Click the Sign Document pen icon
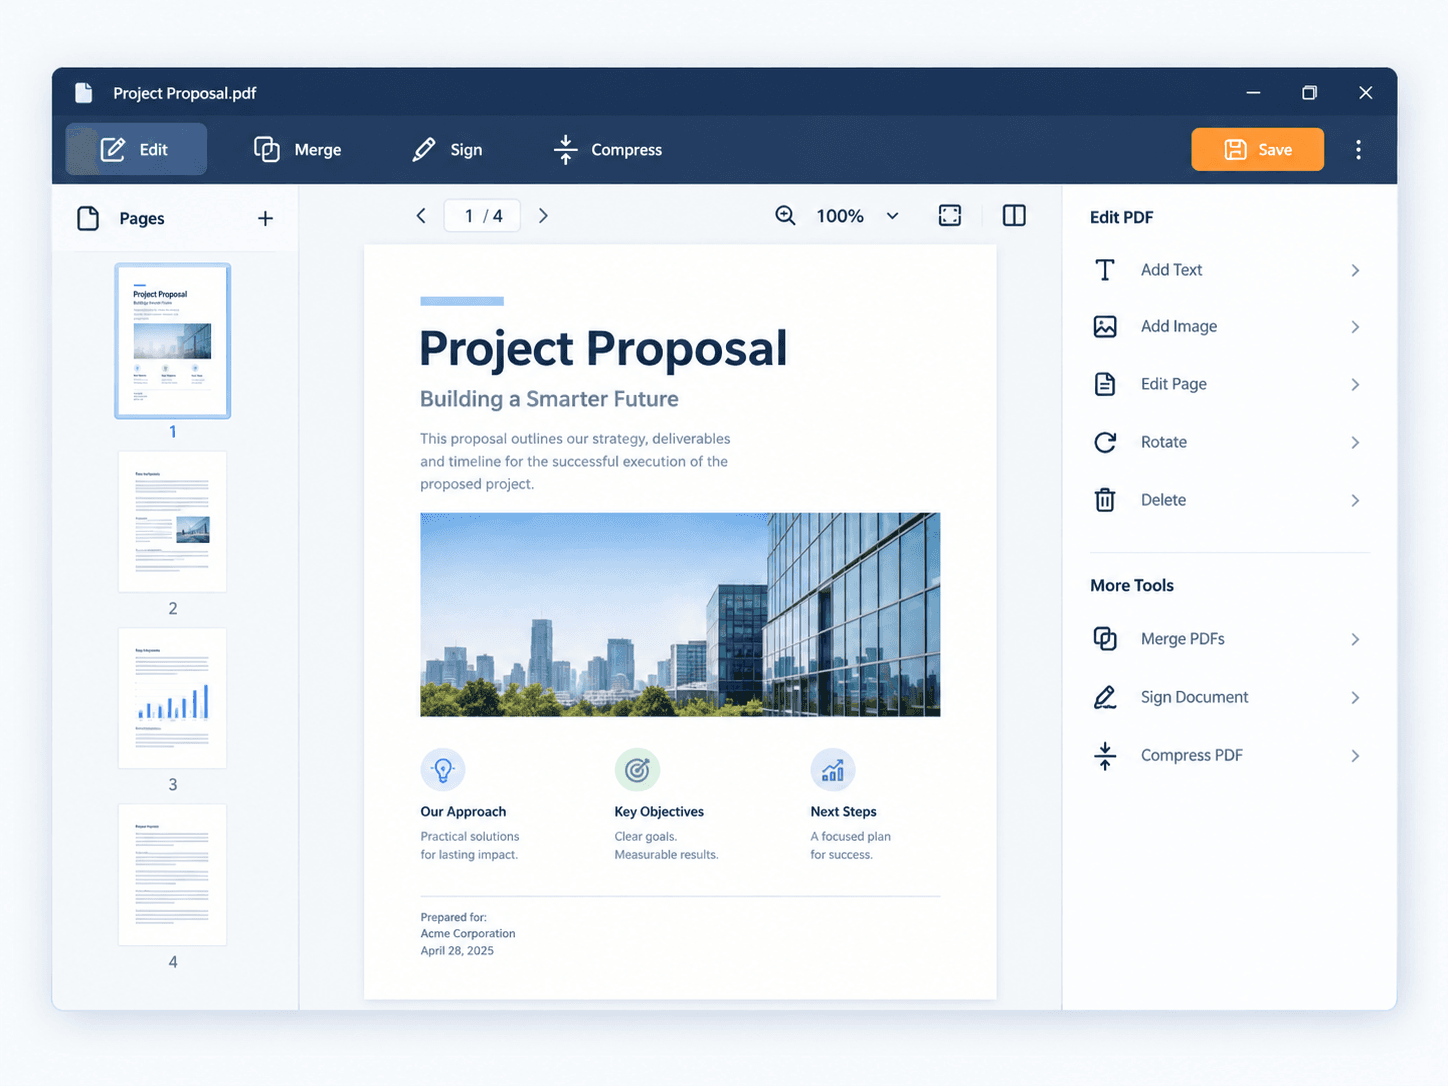Image resolution: width=1448 pixels, height=1086 pixels. [x=1105, y=697]
